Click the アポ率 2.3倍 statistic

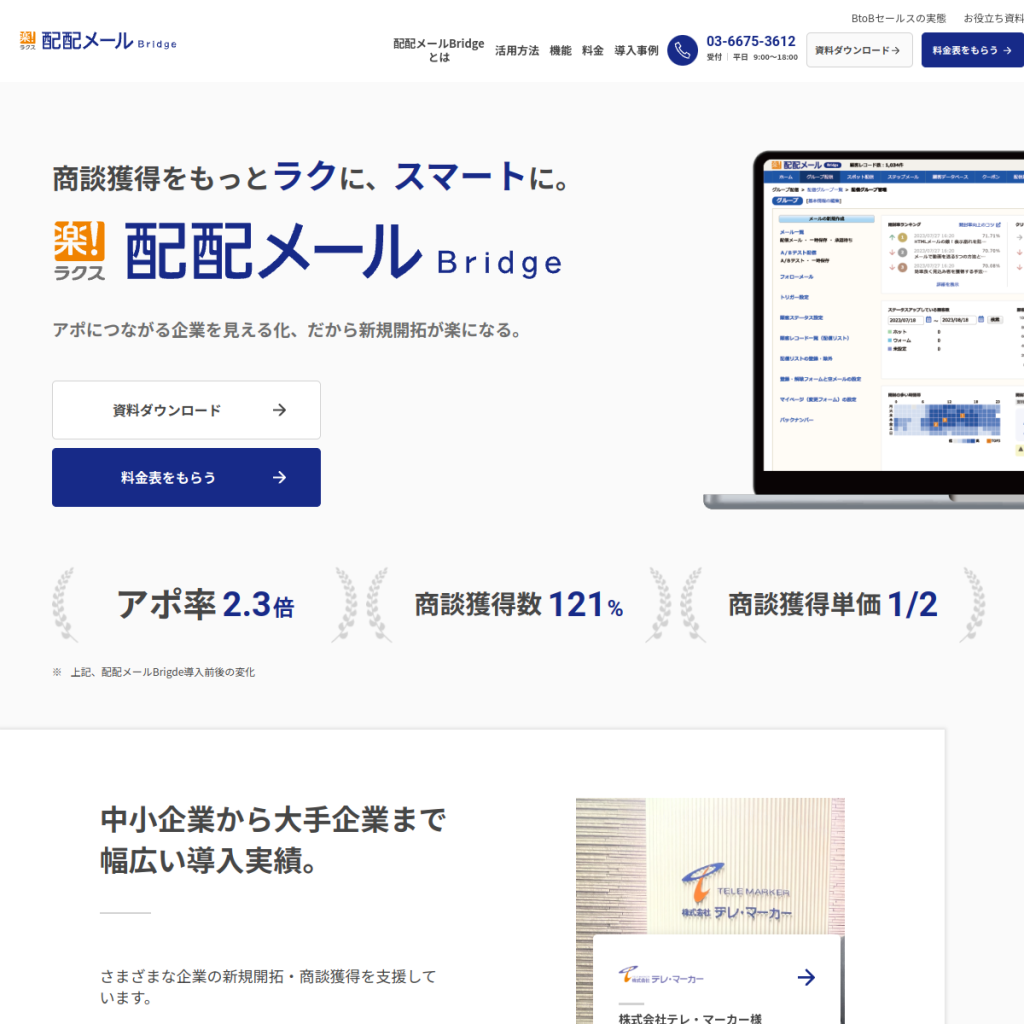coord(206,605)
